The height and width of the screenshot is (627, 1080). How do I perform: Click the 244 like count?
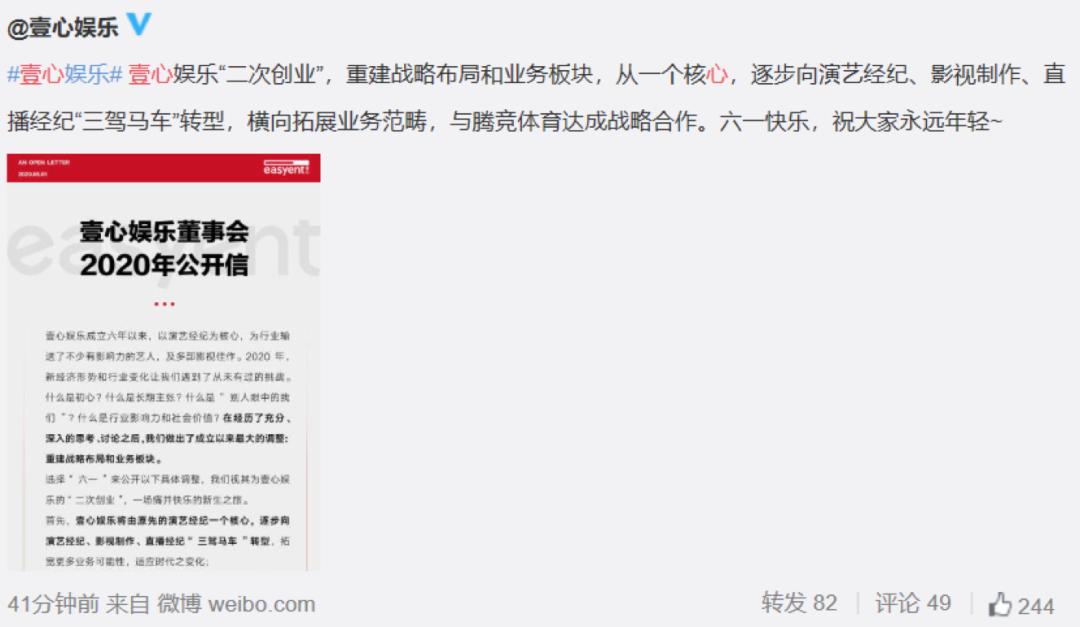1036,606
